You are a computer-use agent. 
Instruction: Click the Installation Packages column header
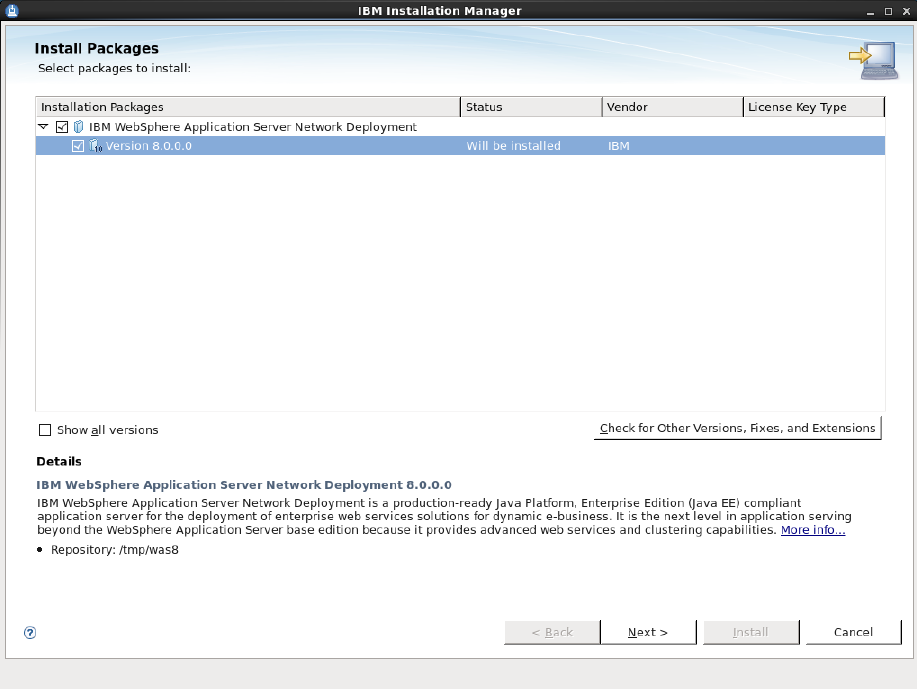tap(248, 107)
